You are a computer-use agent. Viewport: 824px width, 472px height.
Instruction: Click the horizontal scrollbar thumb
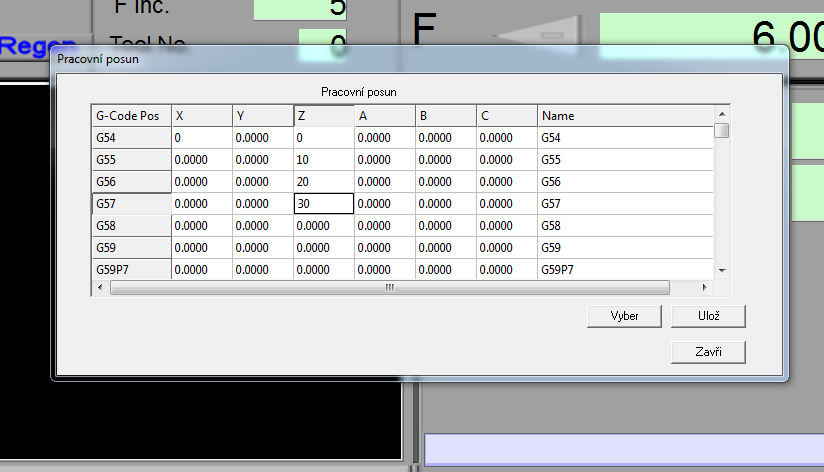(390, 287)
